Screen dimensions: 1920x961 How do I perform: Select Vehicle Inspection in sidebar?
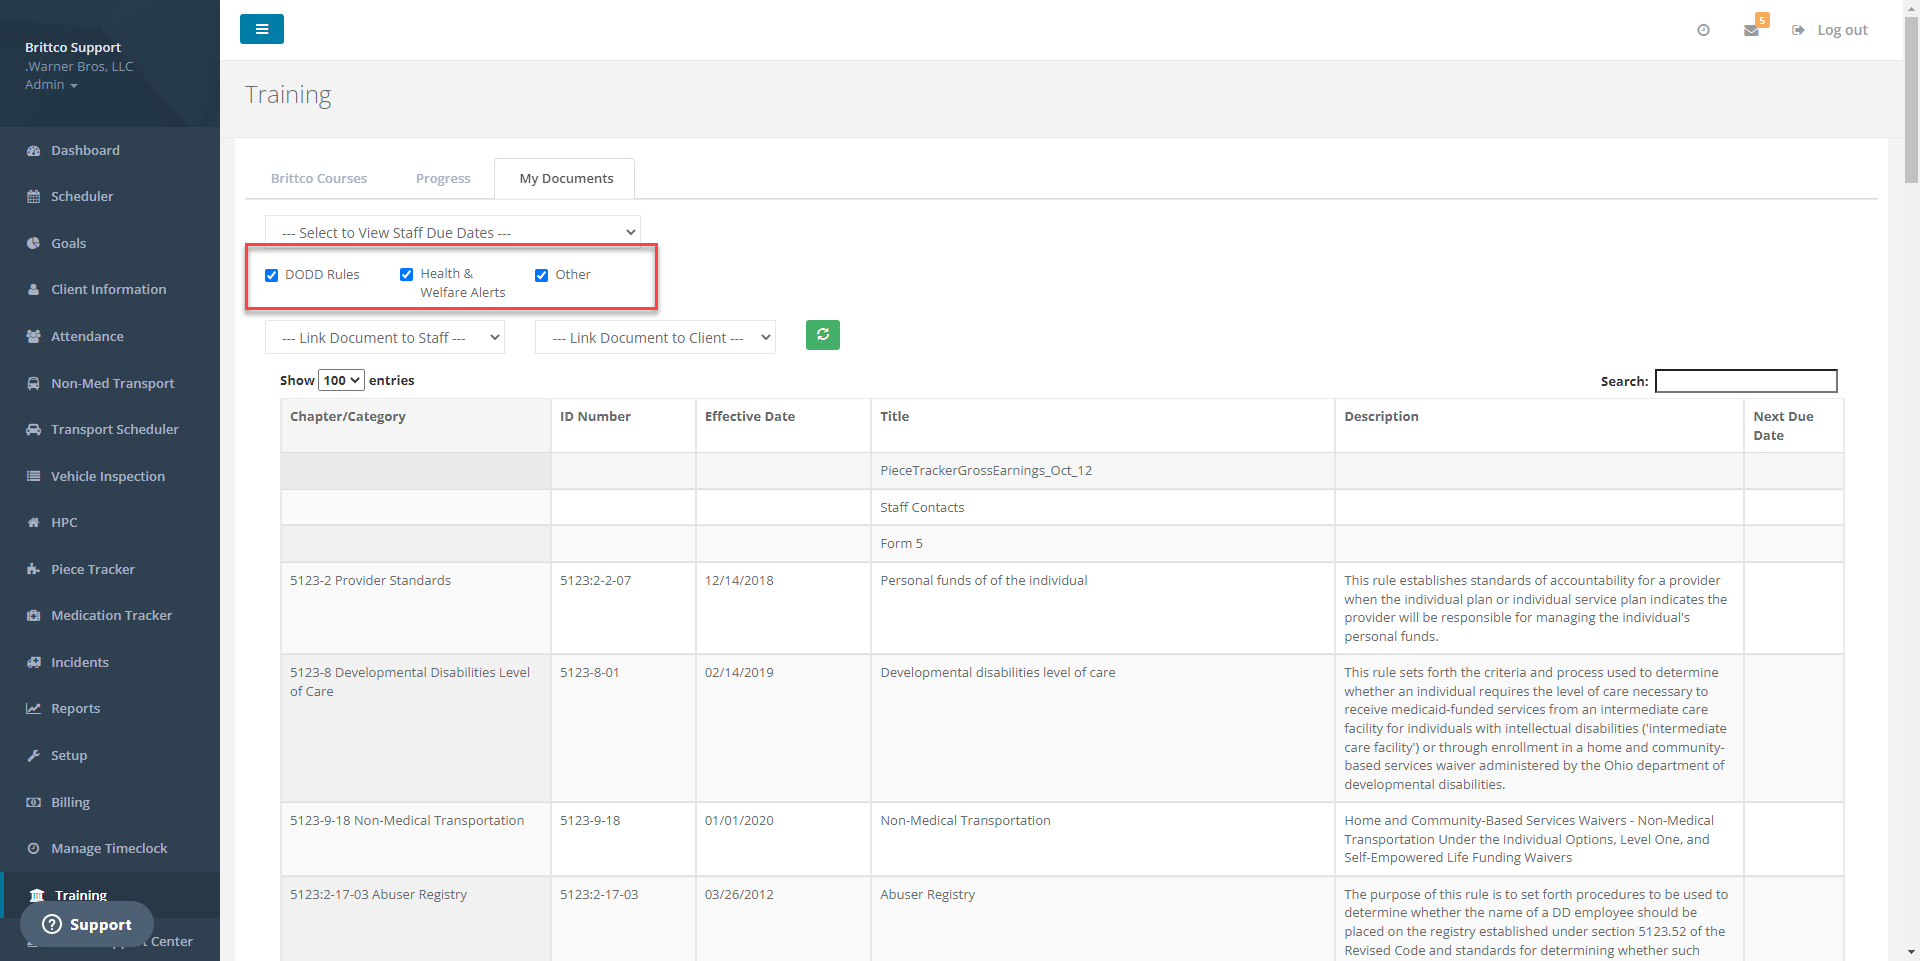108,476
